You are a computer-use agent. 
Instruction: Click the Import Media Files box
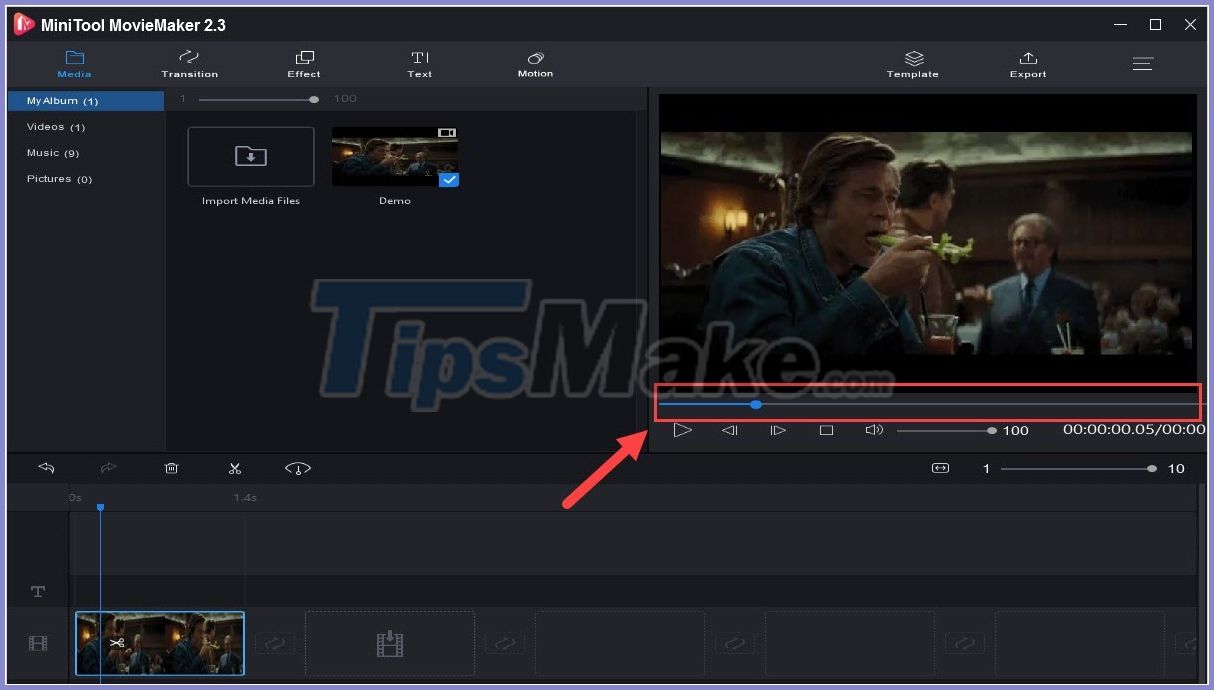(x=250, y=156)
